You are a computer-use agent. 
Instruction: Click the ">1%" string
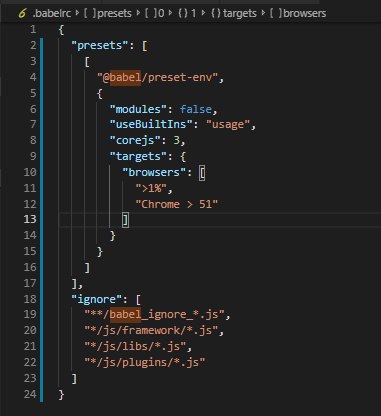pos(151,188)
